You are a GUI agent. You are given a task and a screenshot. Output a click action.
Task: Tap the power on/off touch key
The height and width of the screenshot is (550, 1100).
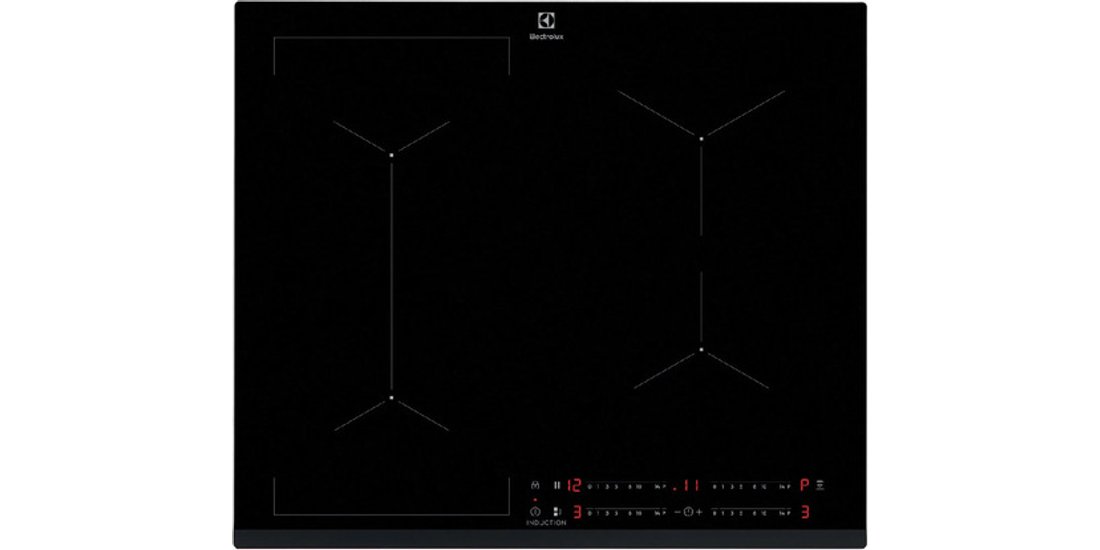click(536, 512)
